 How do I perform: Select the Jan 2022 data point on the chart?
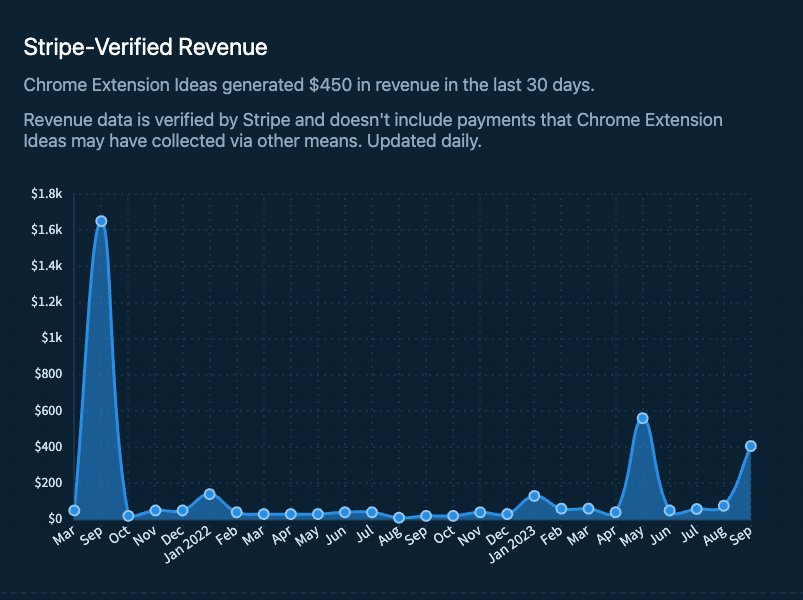tap(209, 494)
